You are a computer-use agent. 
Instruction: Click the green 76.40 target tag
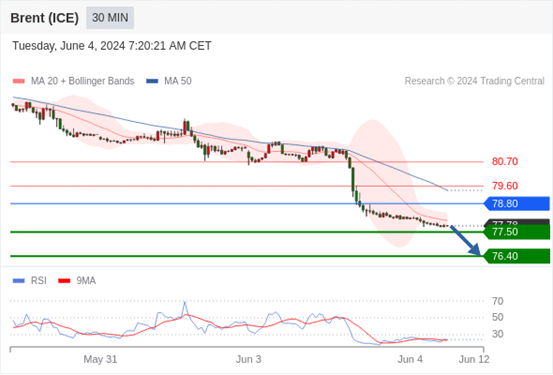tap(517, 256)
